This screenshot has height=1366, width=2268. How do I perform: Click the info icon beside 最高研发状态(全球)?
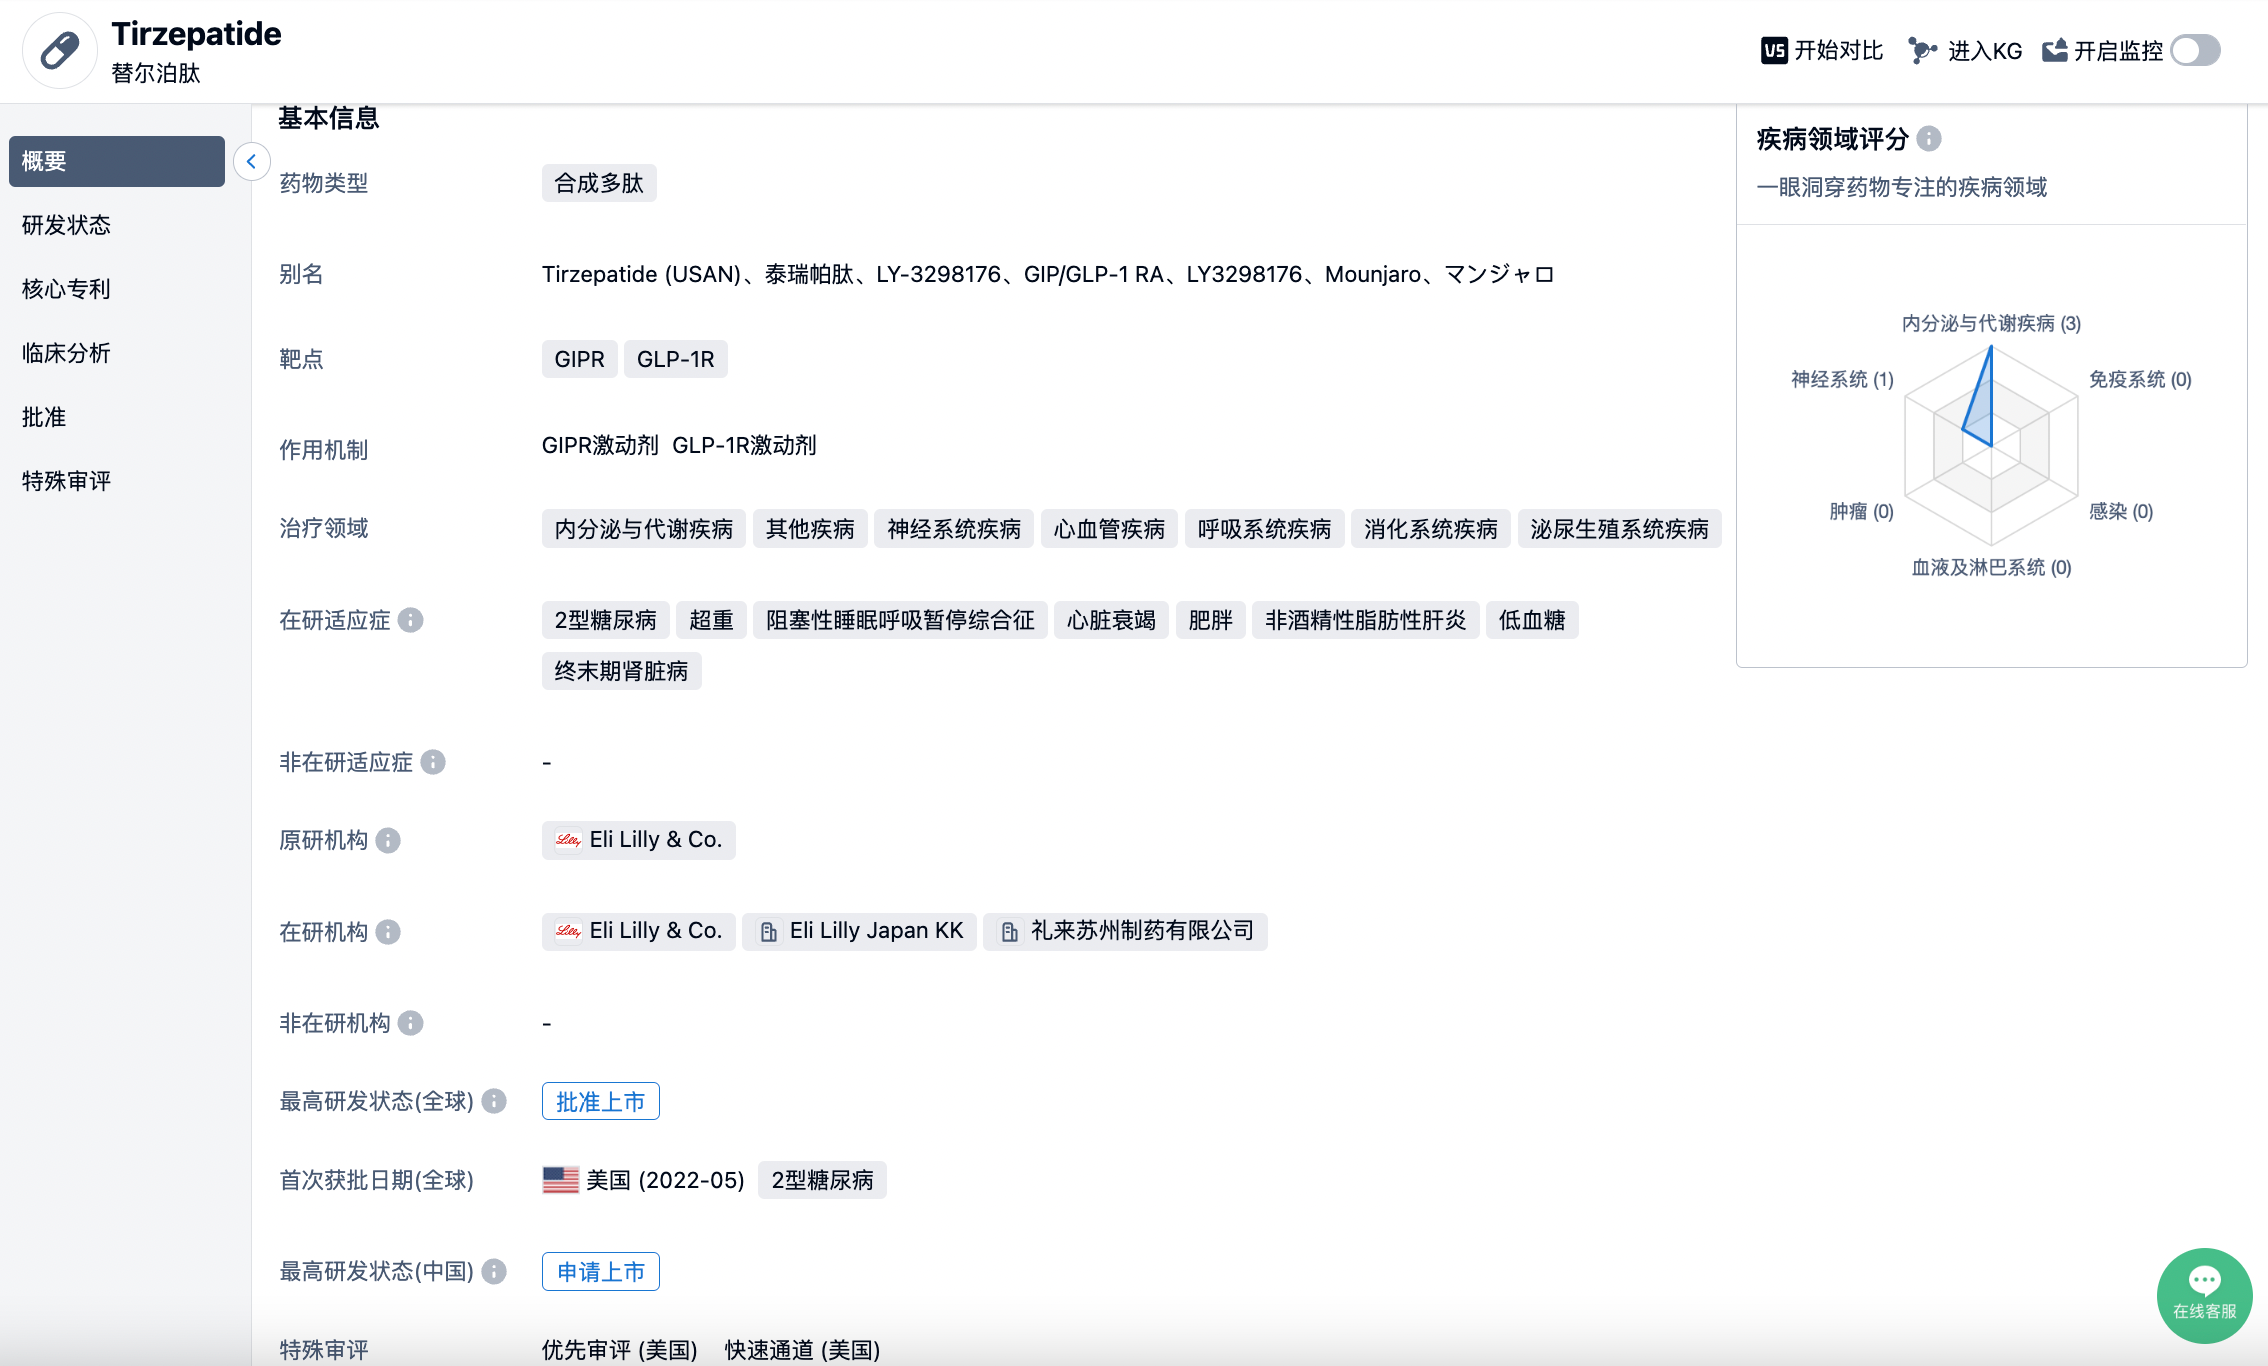[494, 1101]
